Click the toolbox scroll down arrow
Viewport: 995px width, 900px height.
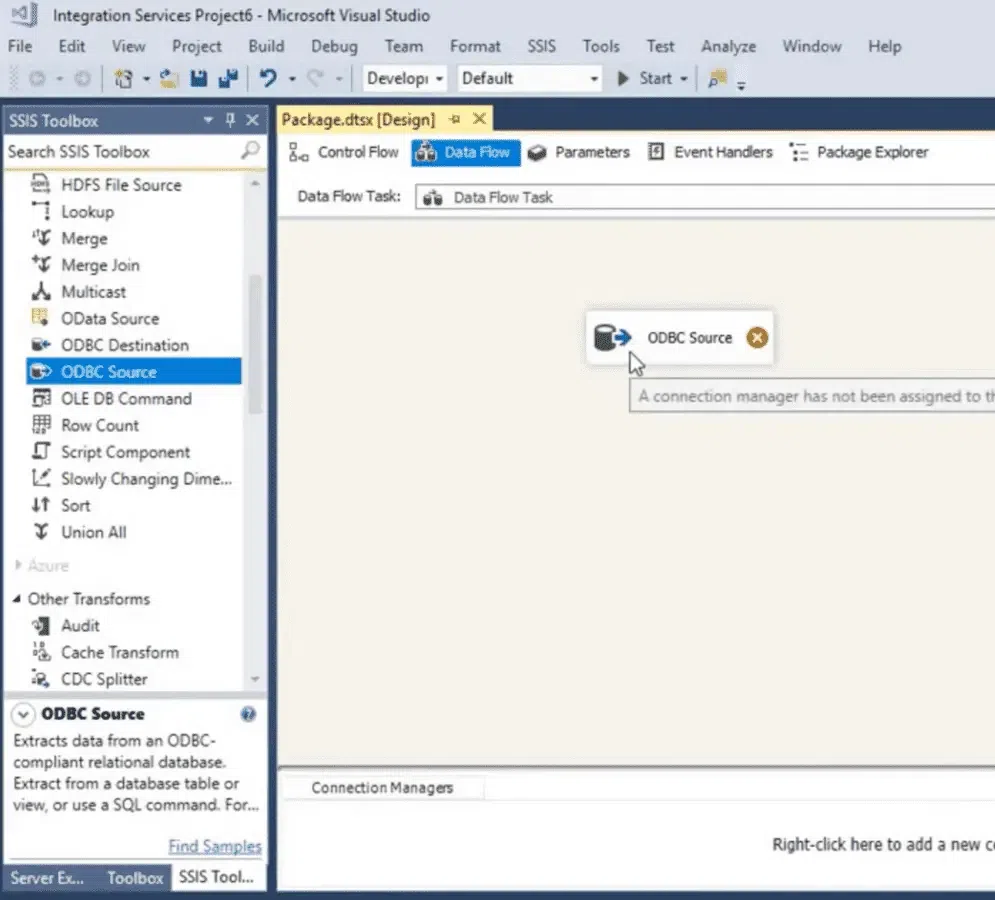click(254, 678)
